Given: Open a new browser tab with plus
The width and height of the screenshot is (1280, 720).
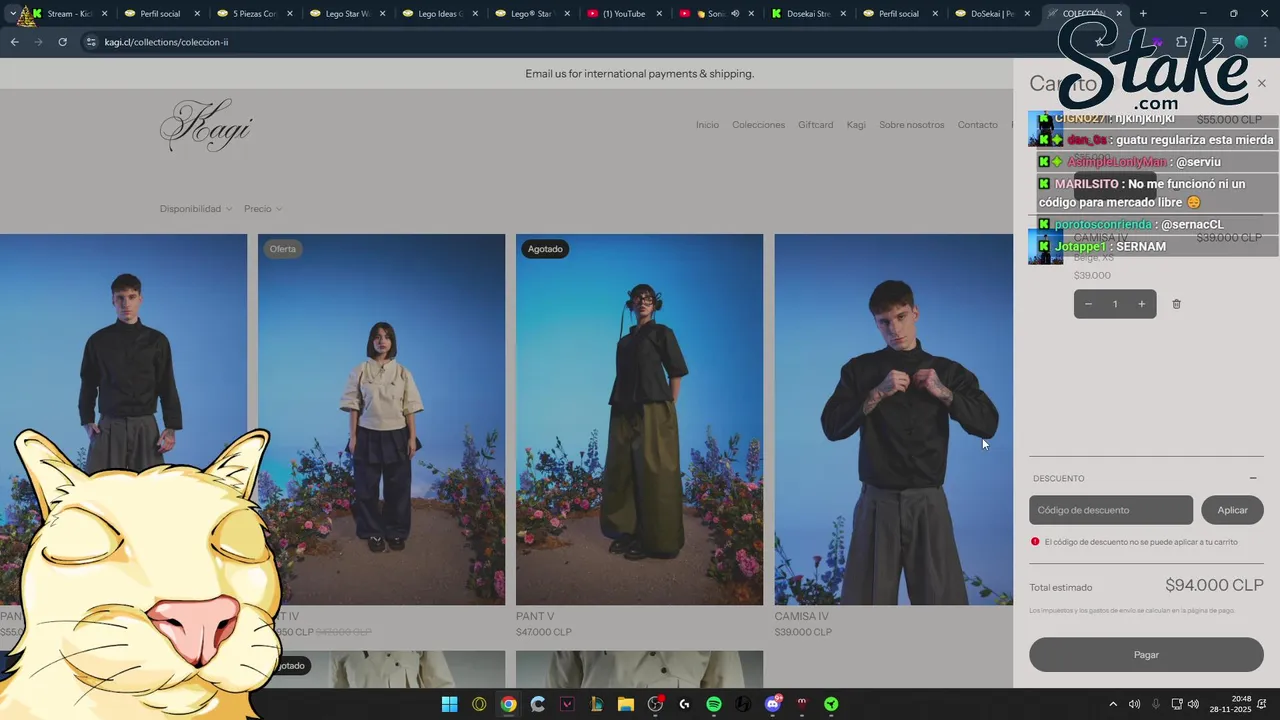Looking at the screenshot, I should point(1143,14).
